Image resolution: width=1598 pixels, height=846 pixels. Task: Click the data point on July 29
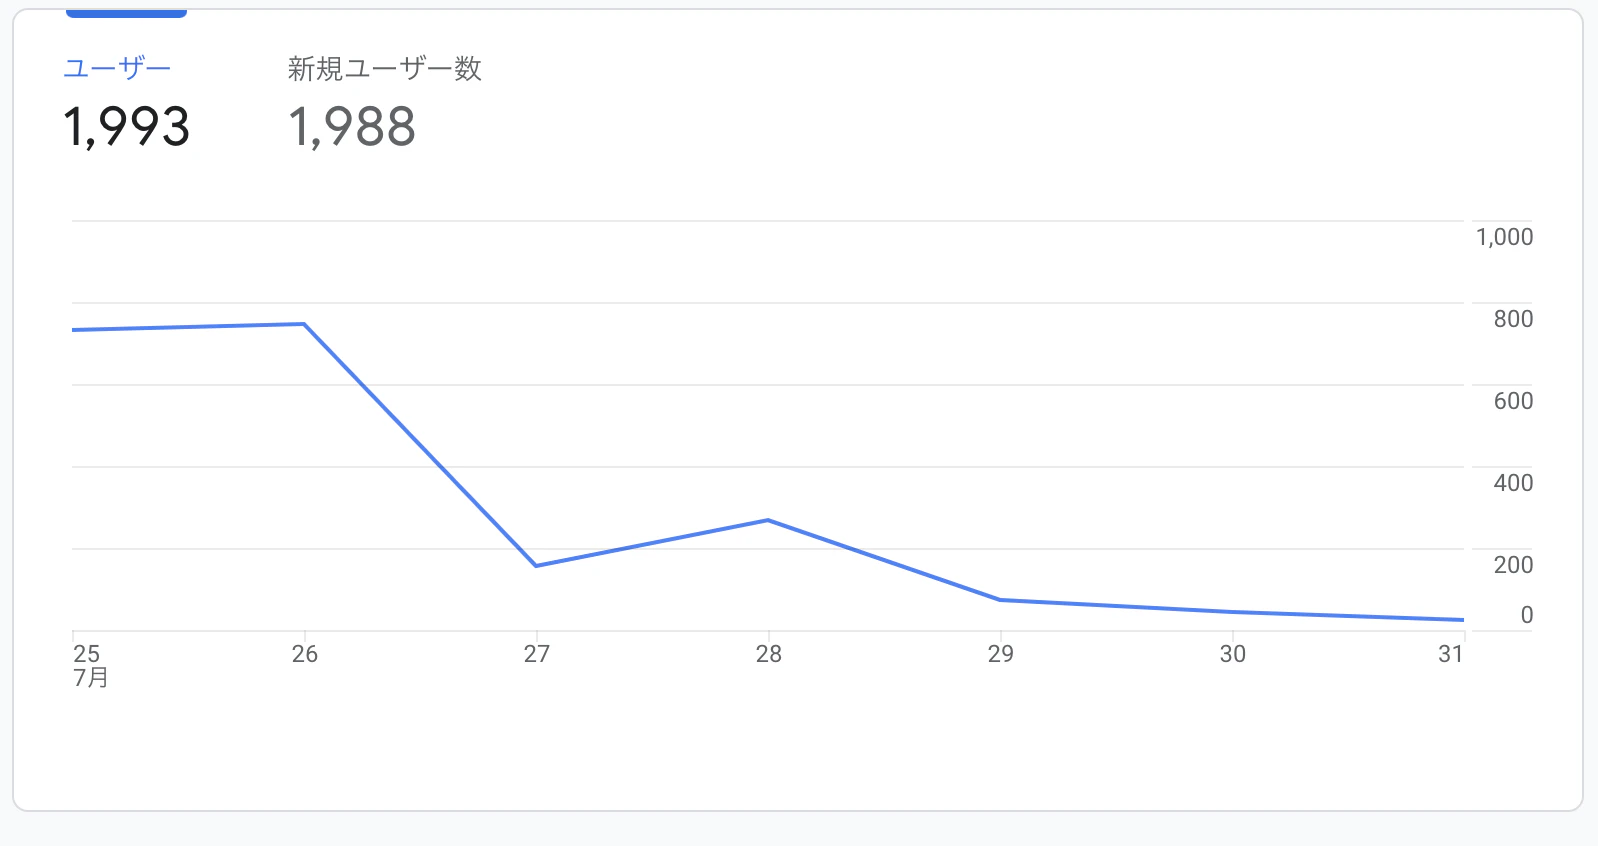[x=1001, y=600]
